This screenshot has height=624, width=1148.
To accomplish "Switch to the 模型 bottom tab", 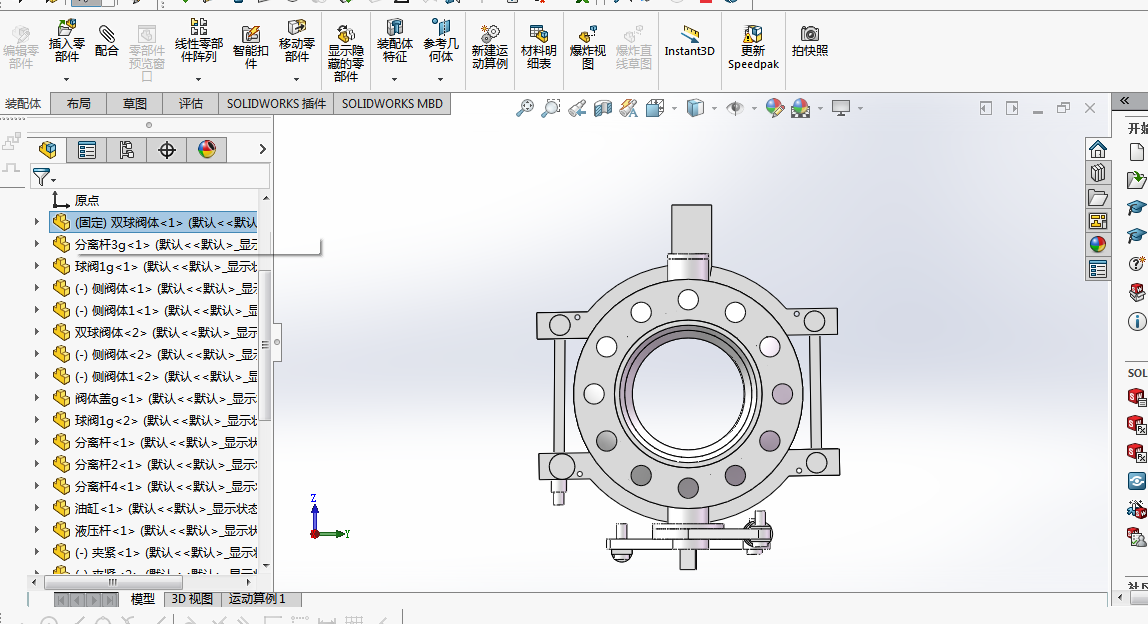I will click(x=143, y=599).
